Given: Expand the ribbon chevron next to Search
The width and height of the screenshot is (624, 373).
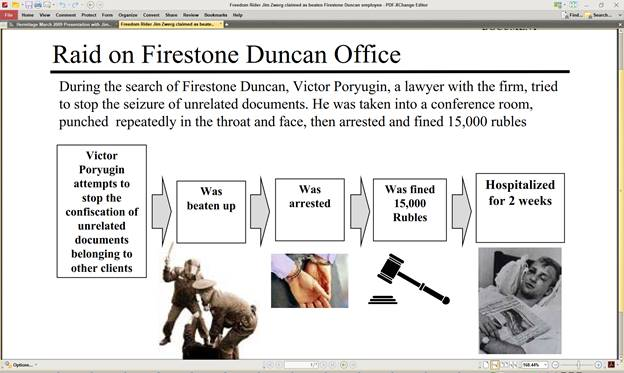Looking at the screenshot, I should [620, 15].
